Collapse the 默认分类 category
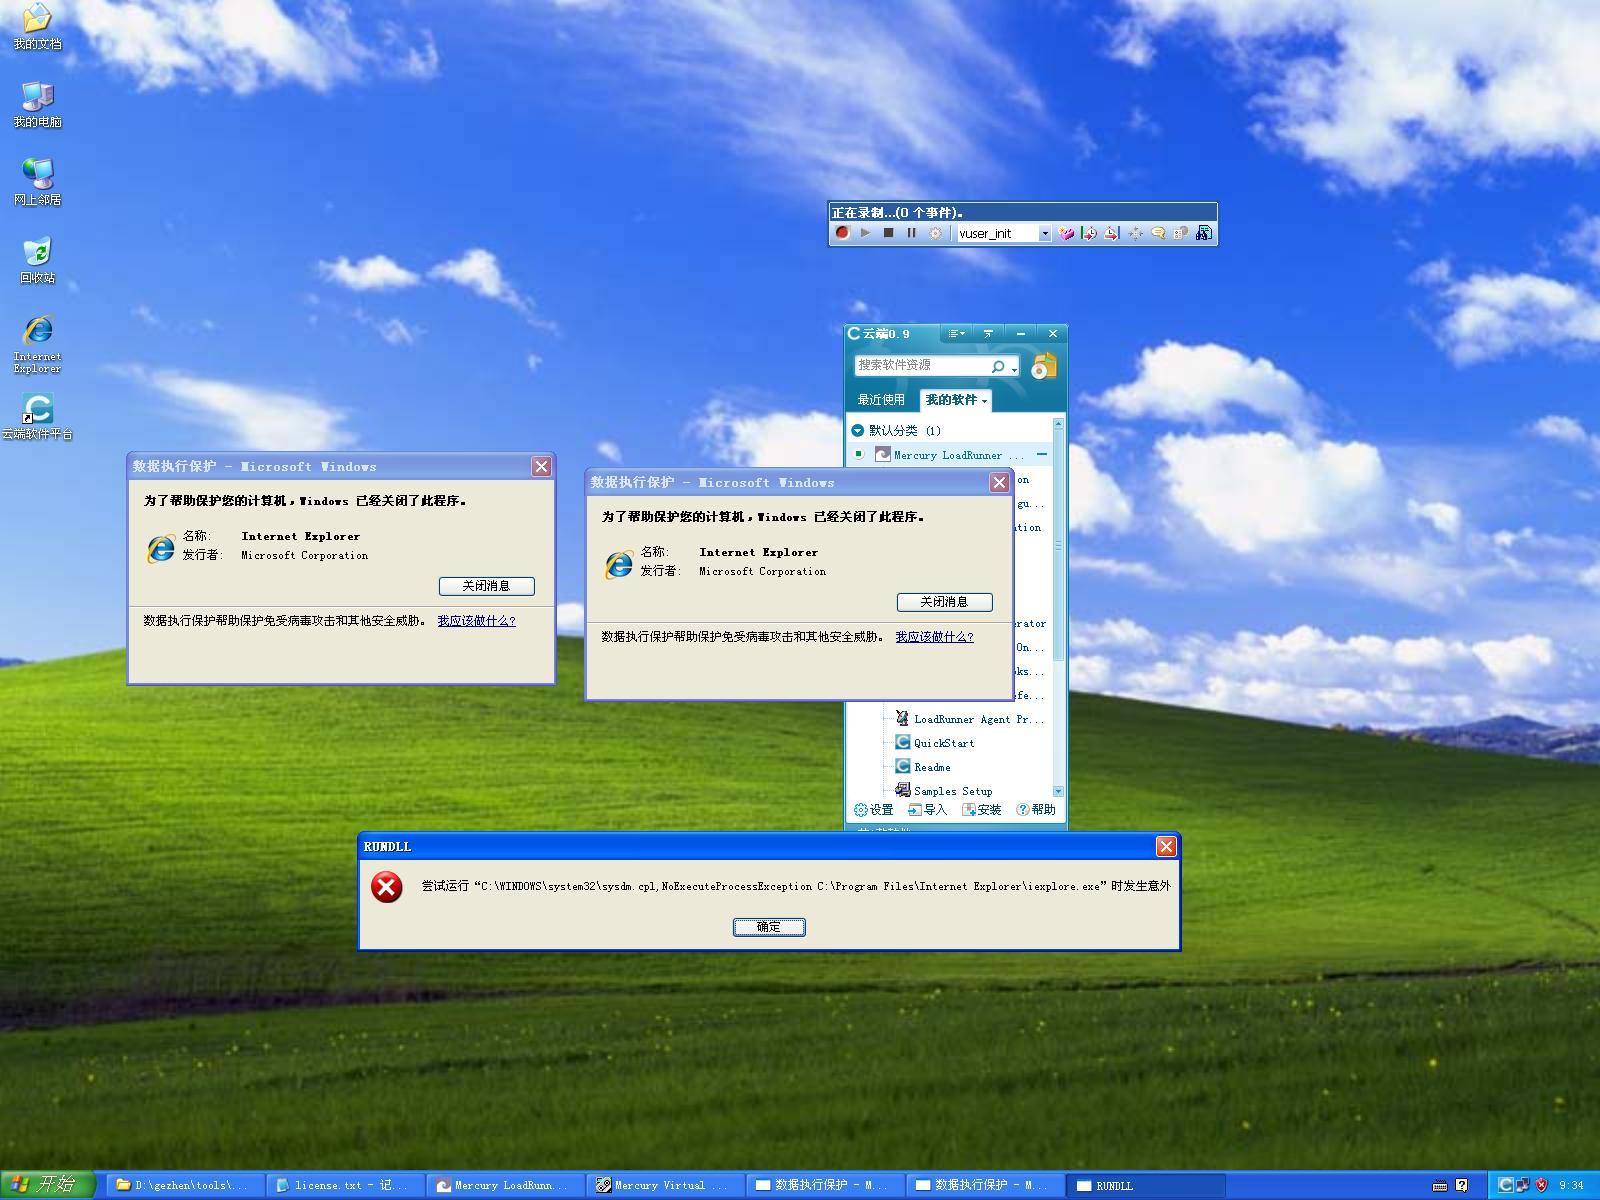Viewport: 1600px width, 1200px height. click(x=857, y=431)
